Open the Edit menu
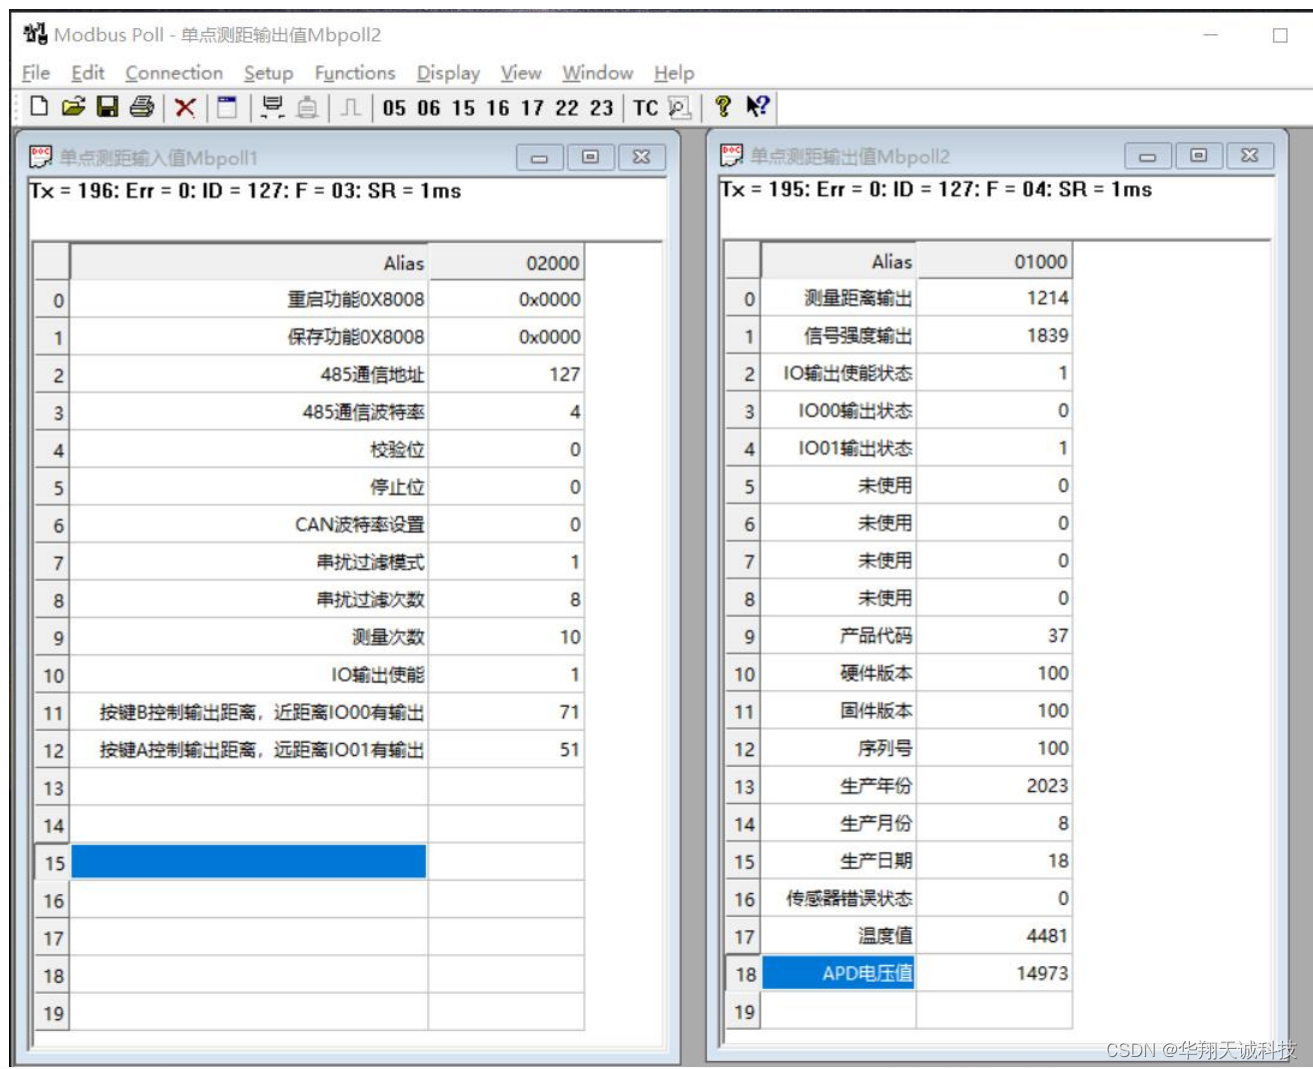This screenshot has width=1313, height=1069. (87, 73)
